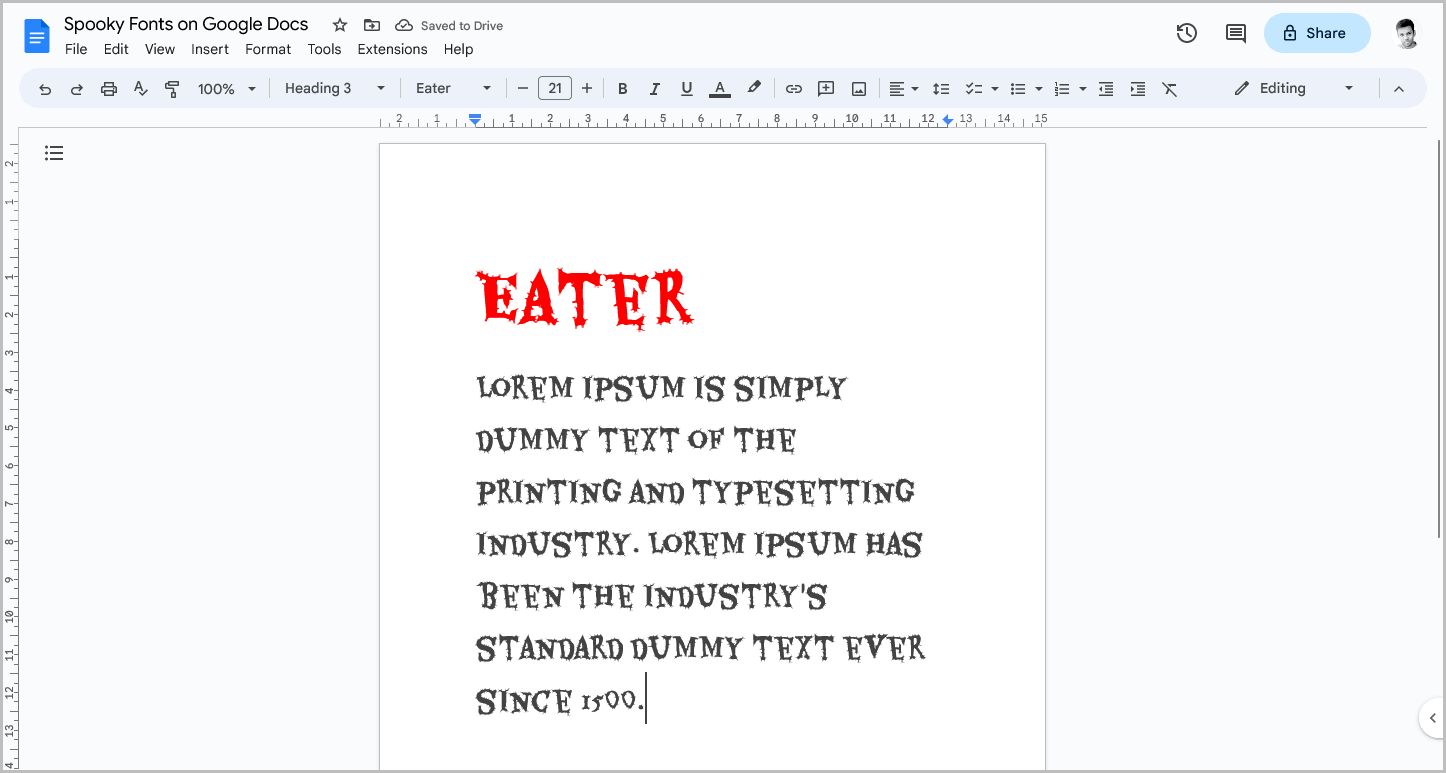This screenshot has height=773, width=1446.
Task: Select the paint format tool
Action: tap(172, 88)
